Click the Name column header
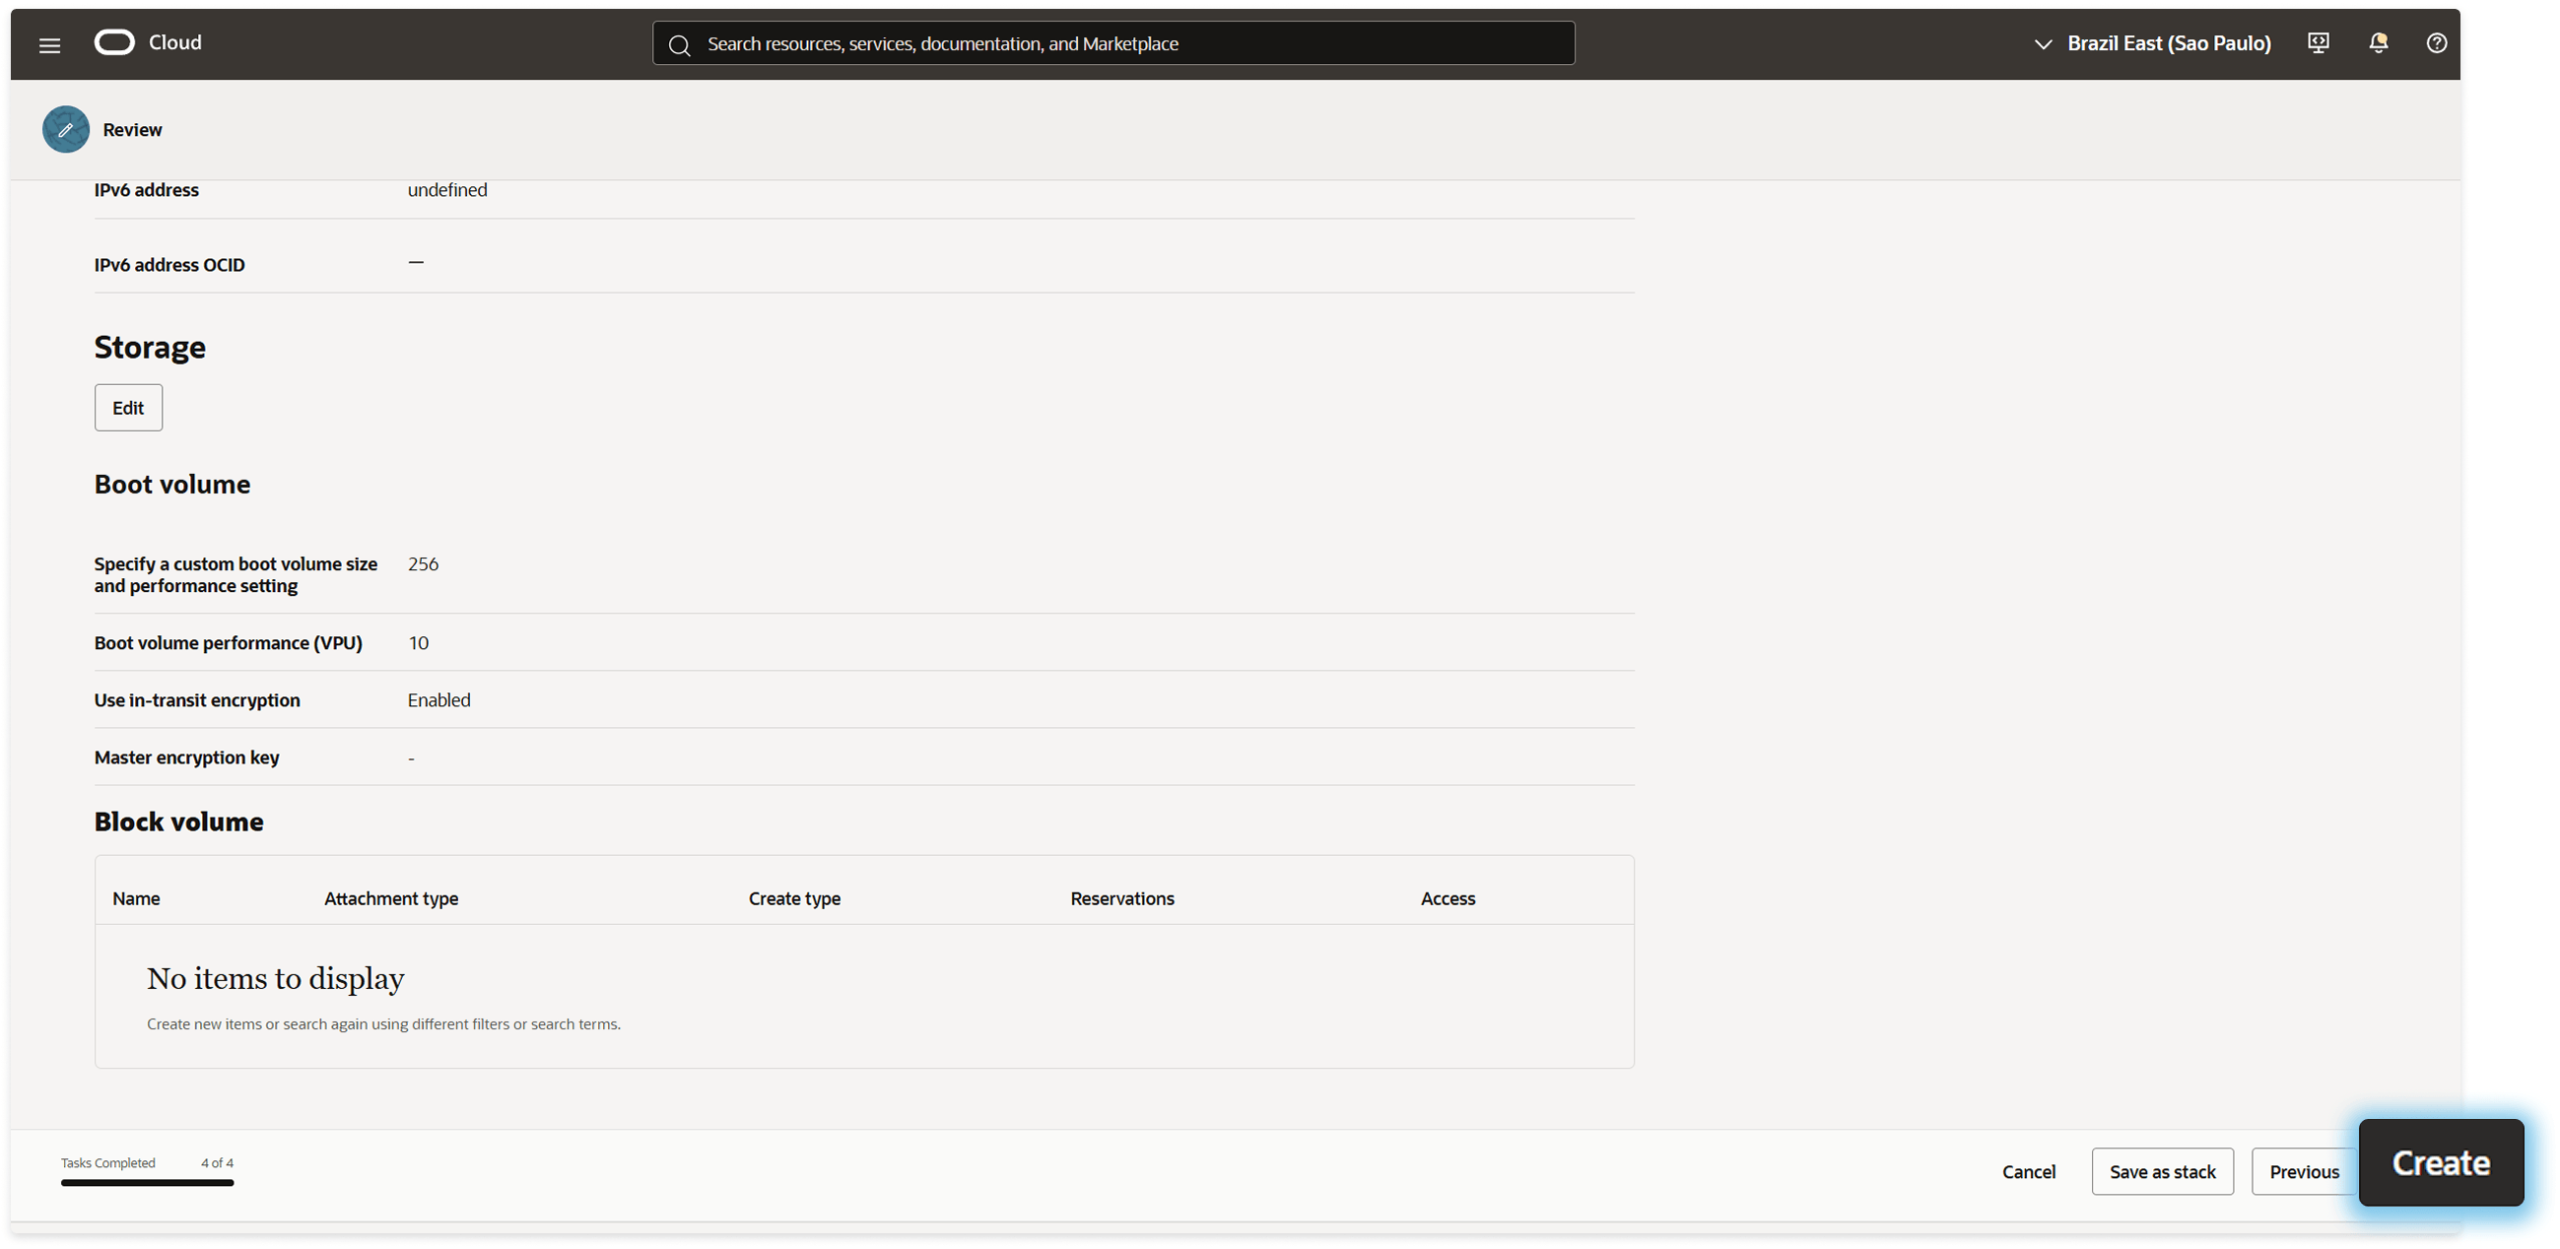2560x1249 pixels. (x=136, y=898)
